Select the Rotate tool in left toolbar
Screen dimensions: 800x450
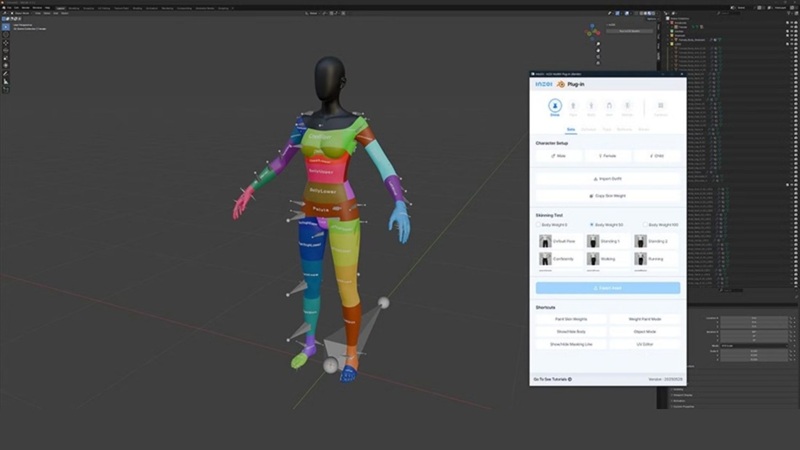(6, 50)
